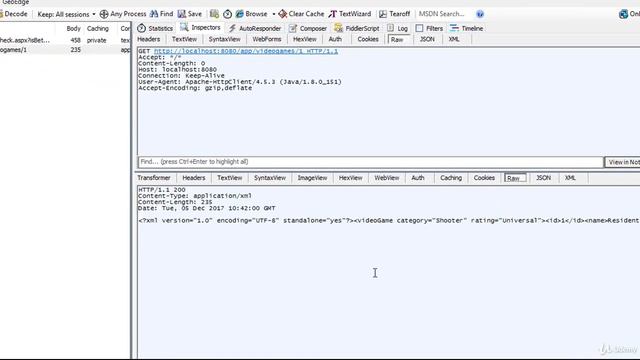Select response ImageView tab
The height and width of the screenshot is (360, 640).
[312, 178]
